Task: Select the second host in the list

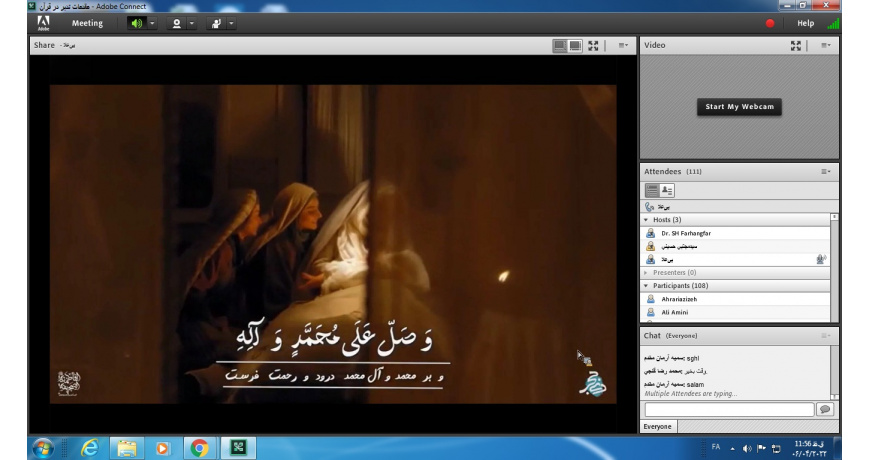Action: coord(736,246)
